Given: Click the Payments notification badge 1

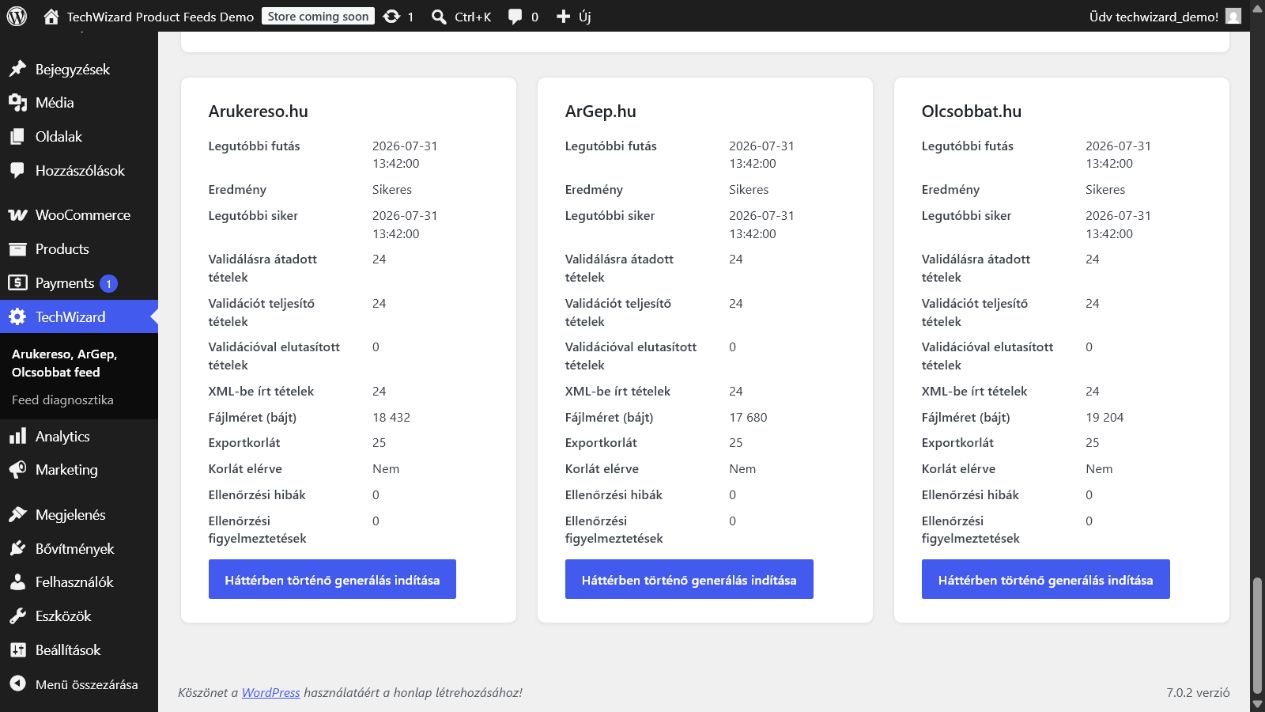Looking at the screenshot, I should pos(108,283).
